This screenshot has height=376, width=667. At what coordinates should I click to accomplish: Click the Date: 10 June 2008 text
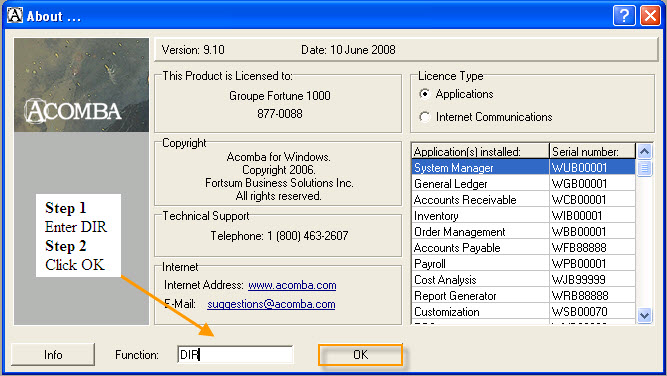[x=348, y=50]
